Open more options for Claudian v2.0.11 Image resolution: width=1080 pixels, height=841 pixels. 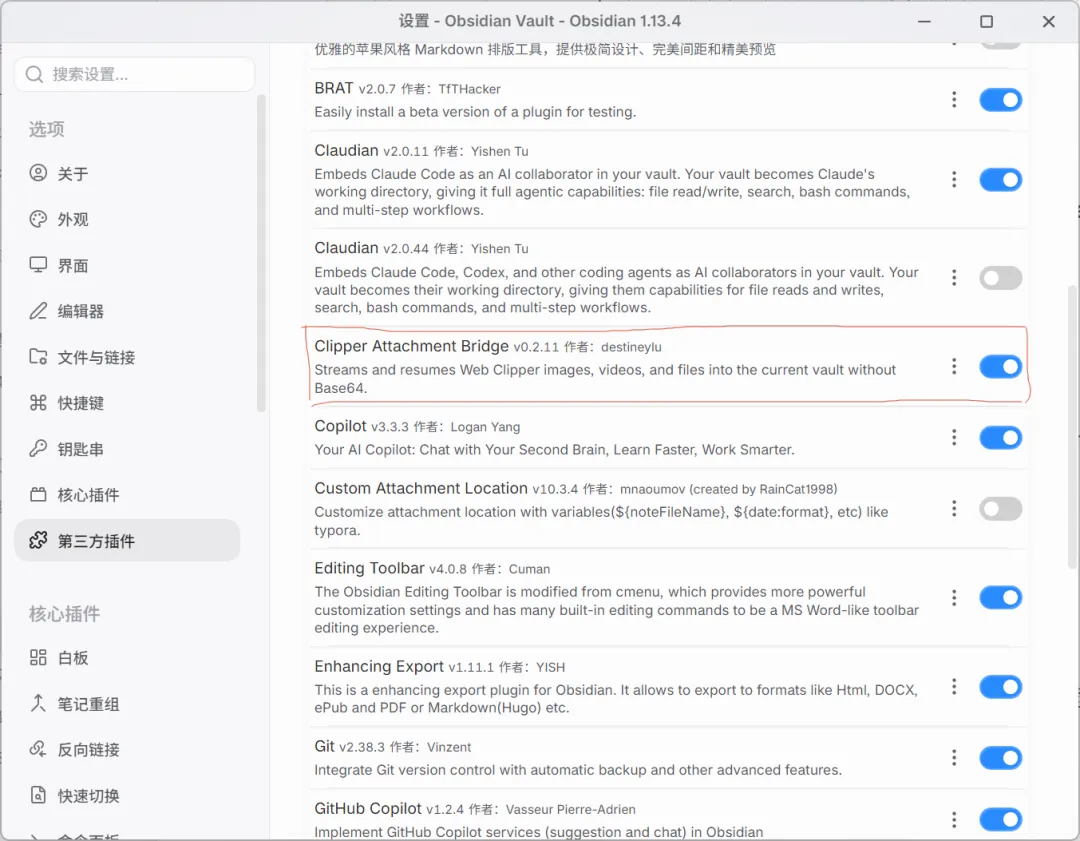coord(954,180)
